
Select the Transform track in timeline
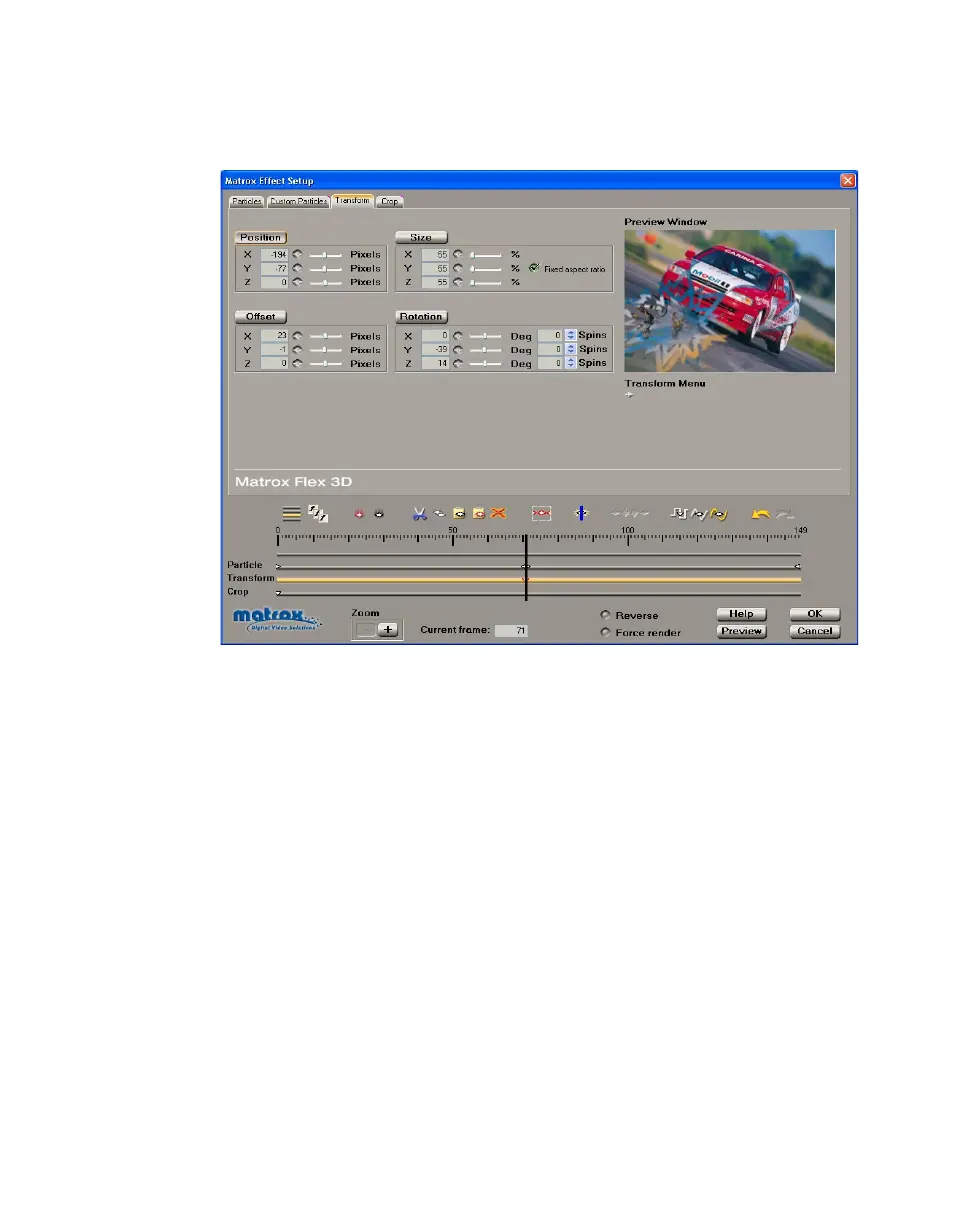click(x=538, y=579)
